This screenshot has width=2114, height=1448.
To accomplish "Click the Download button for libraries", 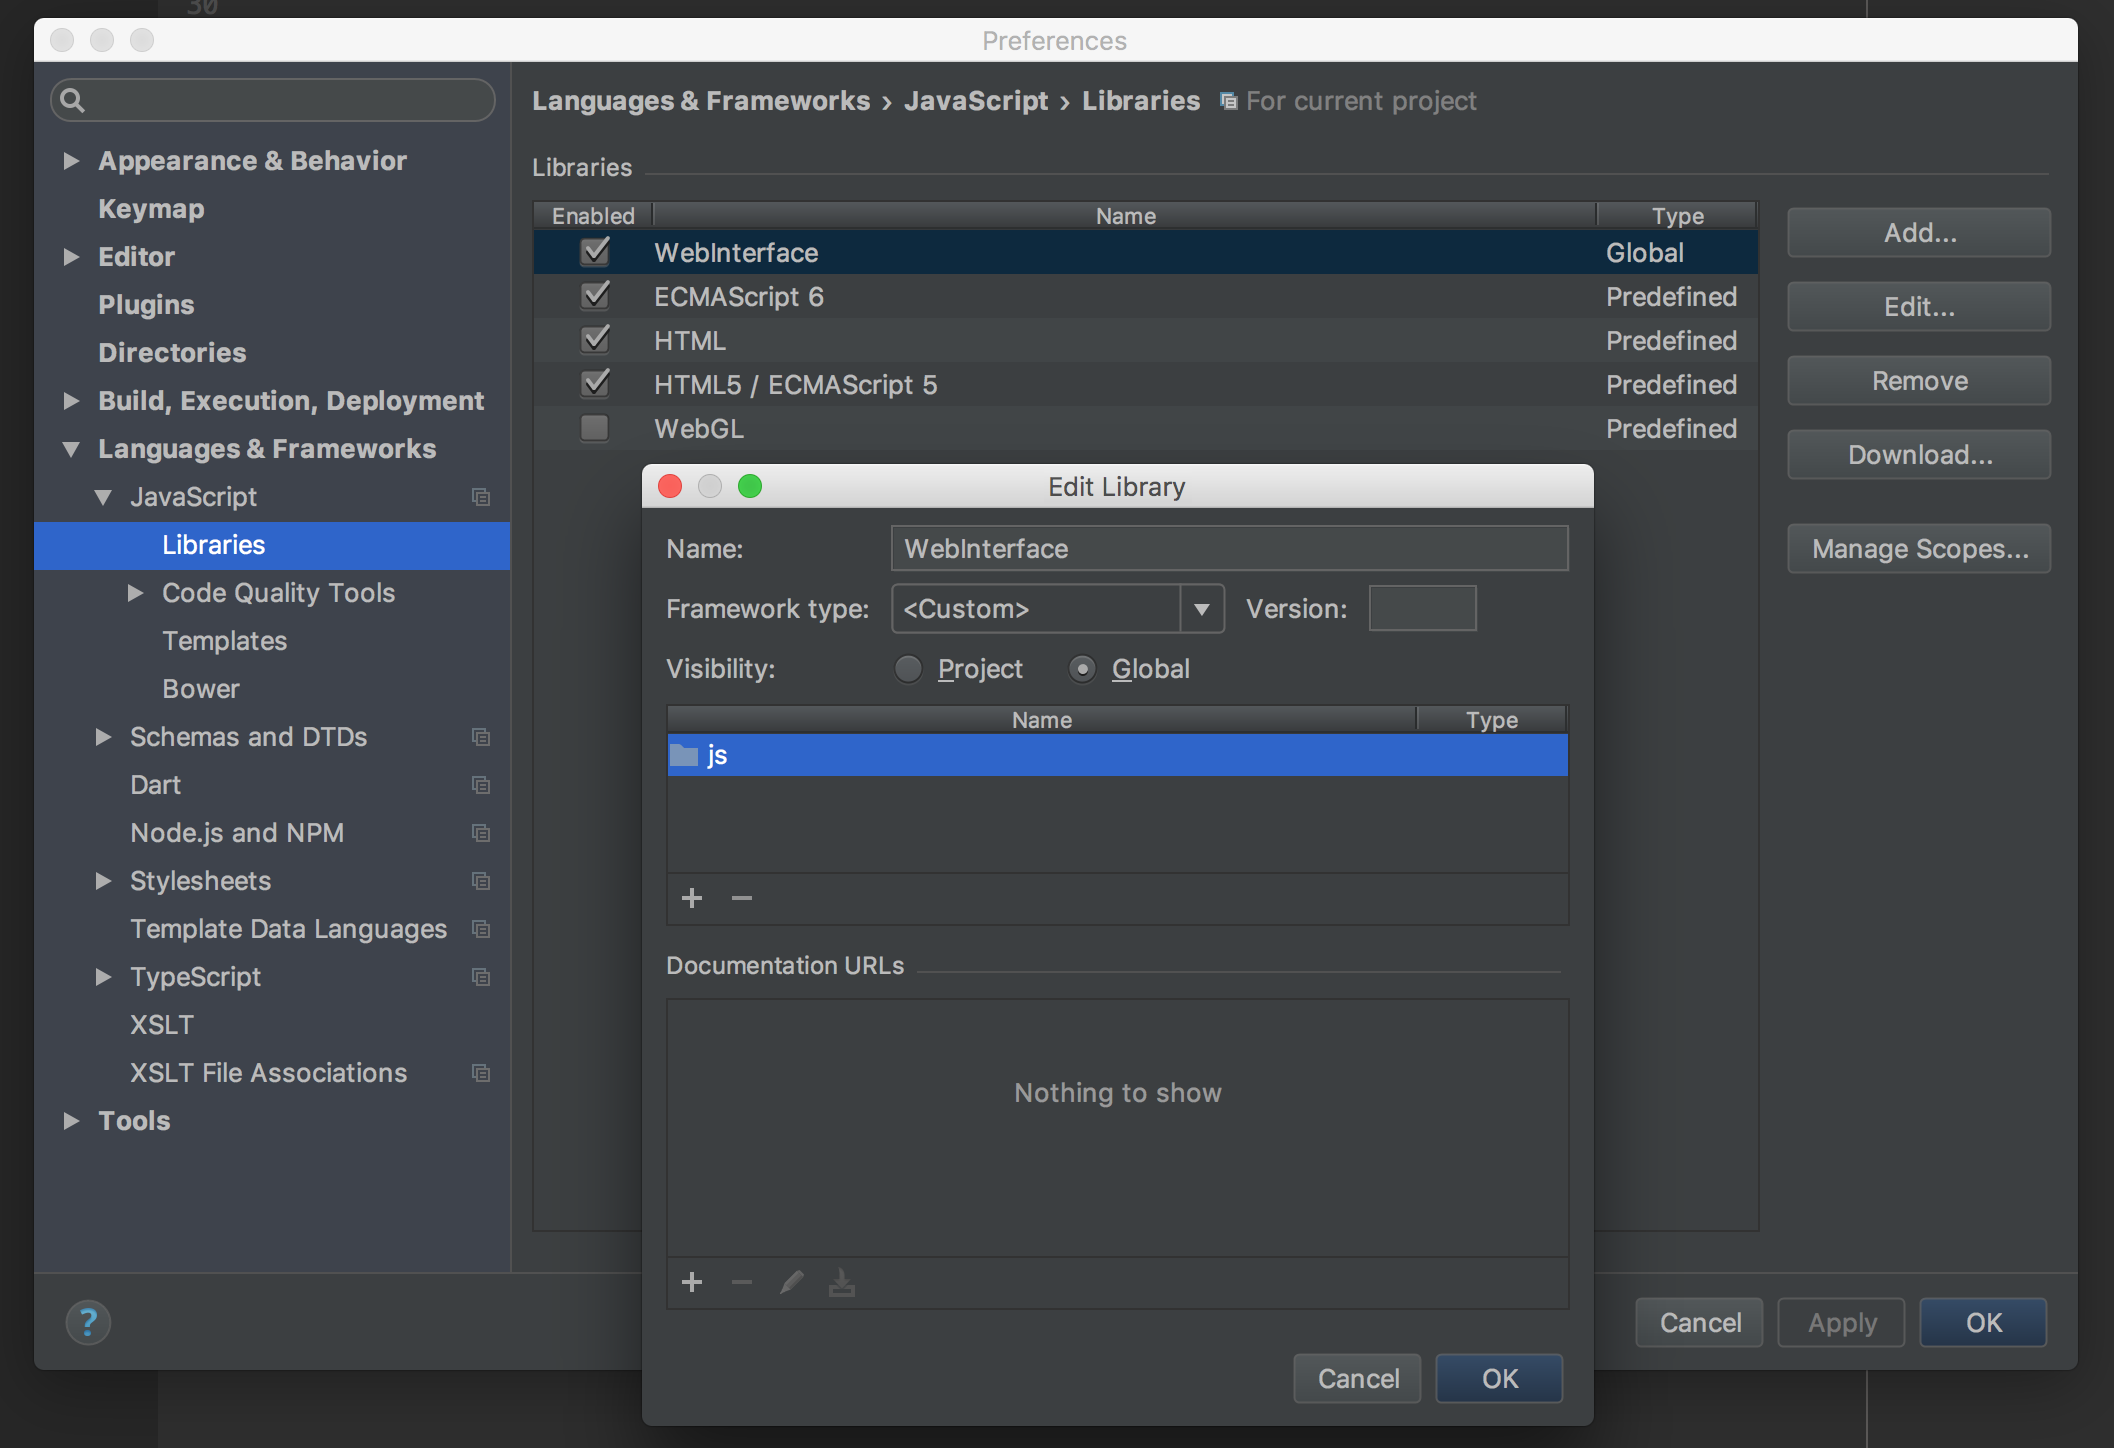I will point(1918,455).
